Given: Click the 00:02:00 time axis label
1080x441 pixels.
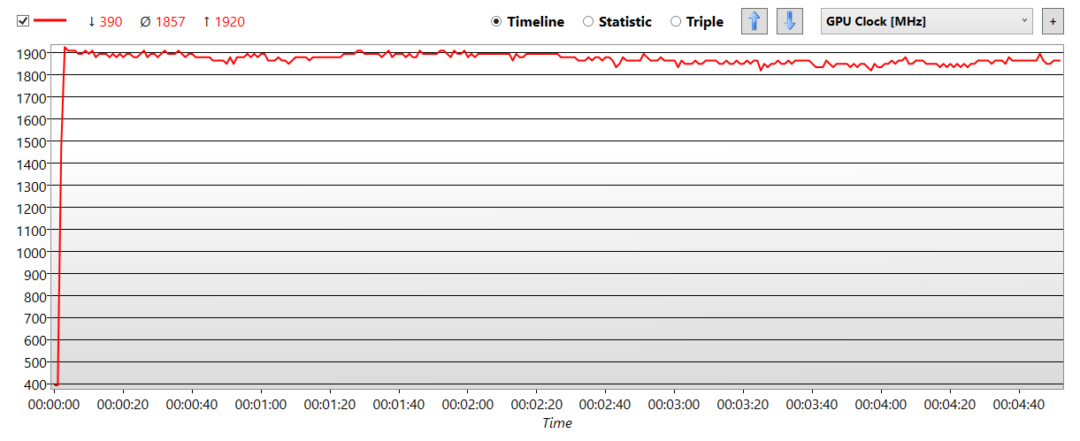Looking at the screenshot, I should 468,404.
